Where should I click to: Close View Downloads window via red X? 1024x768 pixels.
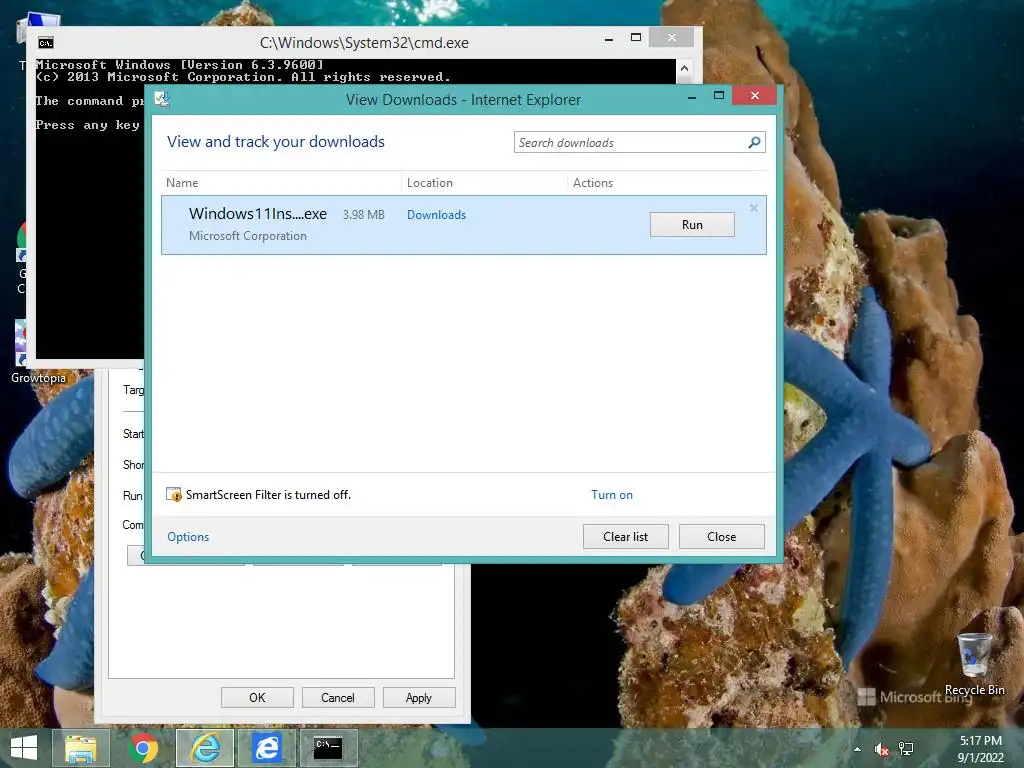754,95
